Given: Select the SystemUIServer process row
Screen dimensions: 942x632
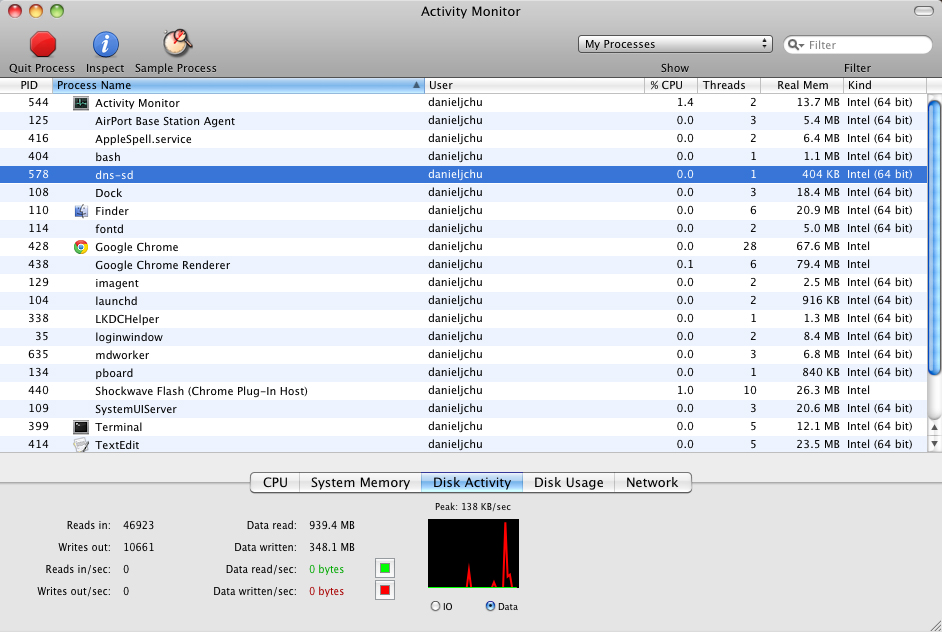Looking at the screenshot, I should pos(463,409).
